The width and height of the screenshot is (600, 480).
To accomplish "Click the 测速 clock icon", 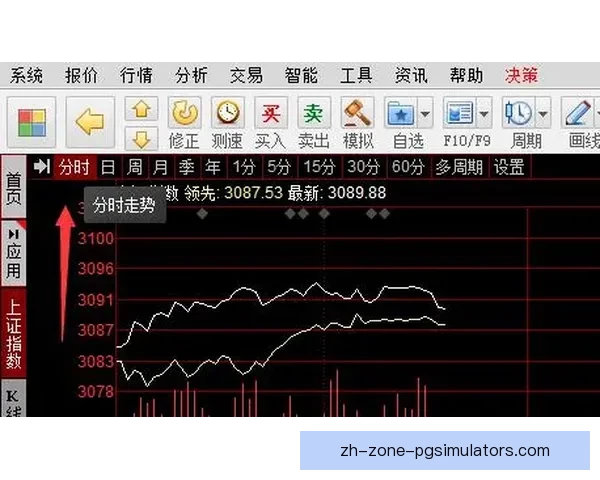I will [x=228, y=113].
